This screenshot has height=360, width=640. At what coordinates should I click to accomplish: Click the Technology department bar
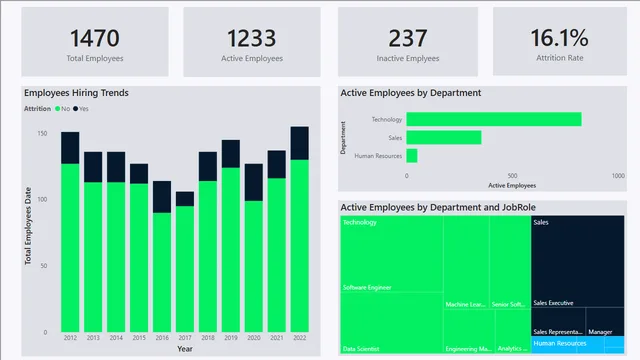(x=494, y=119)
